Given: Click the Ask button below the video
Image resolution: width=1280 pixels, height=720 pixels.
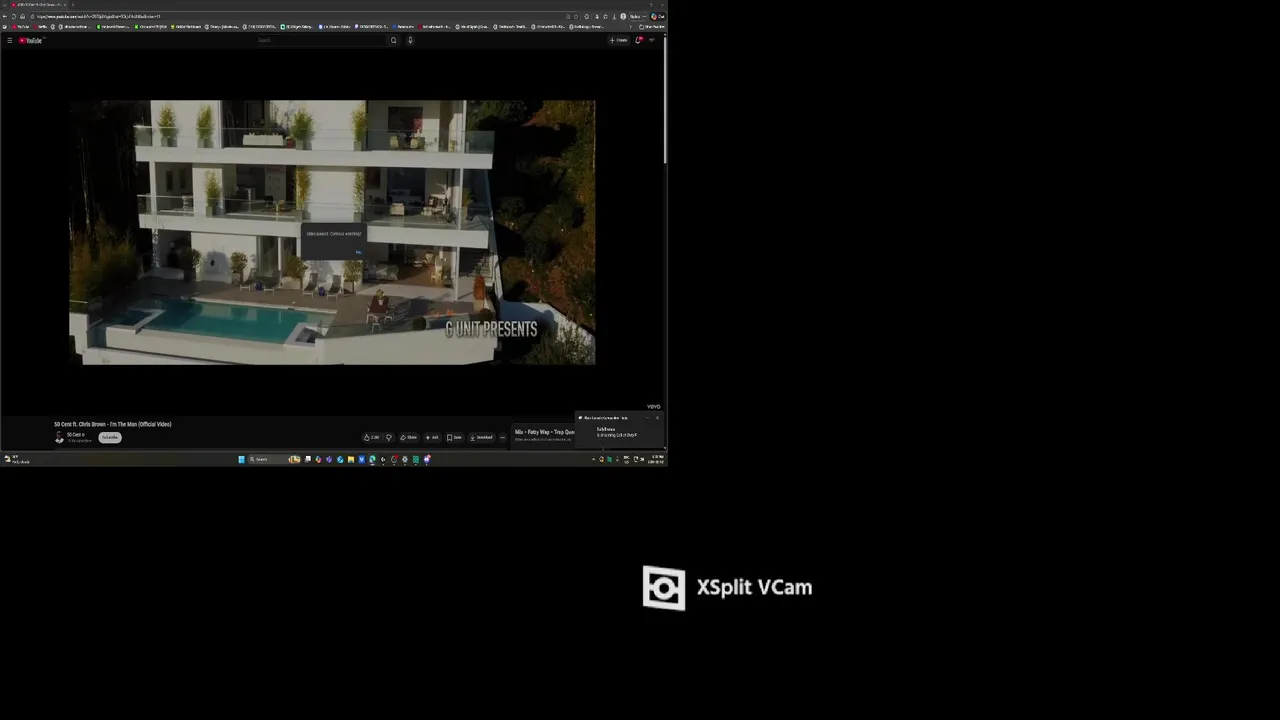Looking at the screenshot, I should 432,437.
